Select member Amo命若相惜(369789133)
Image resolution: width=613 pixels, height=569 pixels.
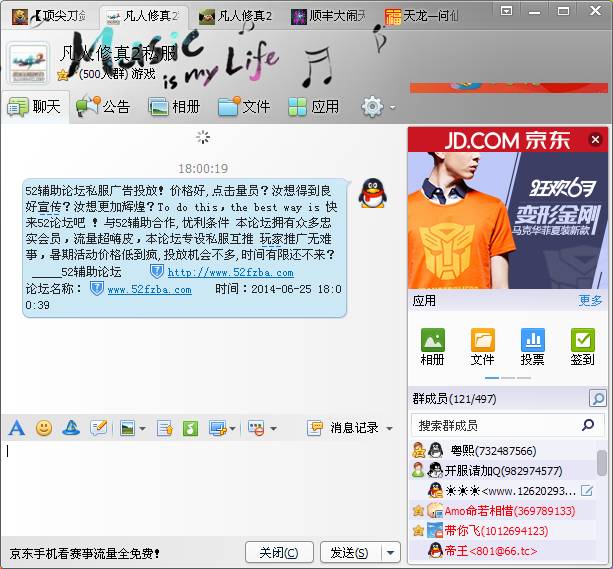pyautogui.click(x=502, y=511)
